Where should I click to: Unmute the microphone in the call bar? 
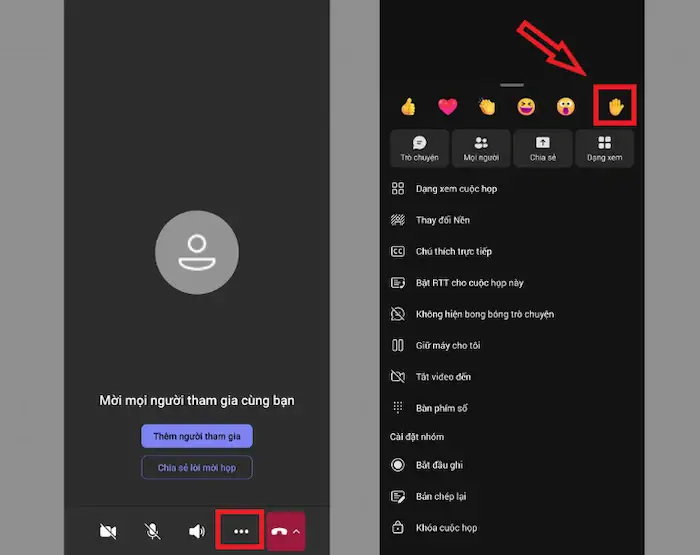(x=153, y=532)
